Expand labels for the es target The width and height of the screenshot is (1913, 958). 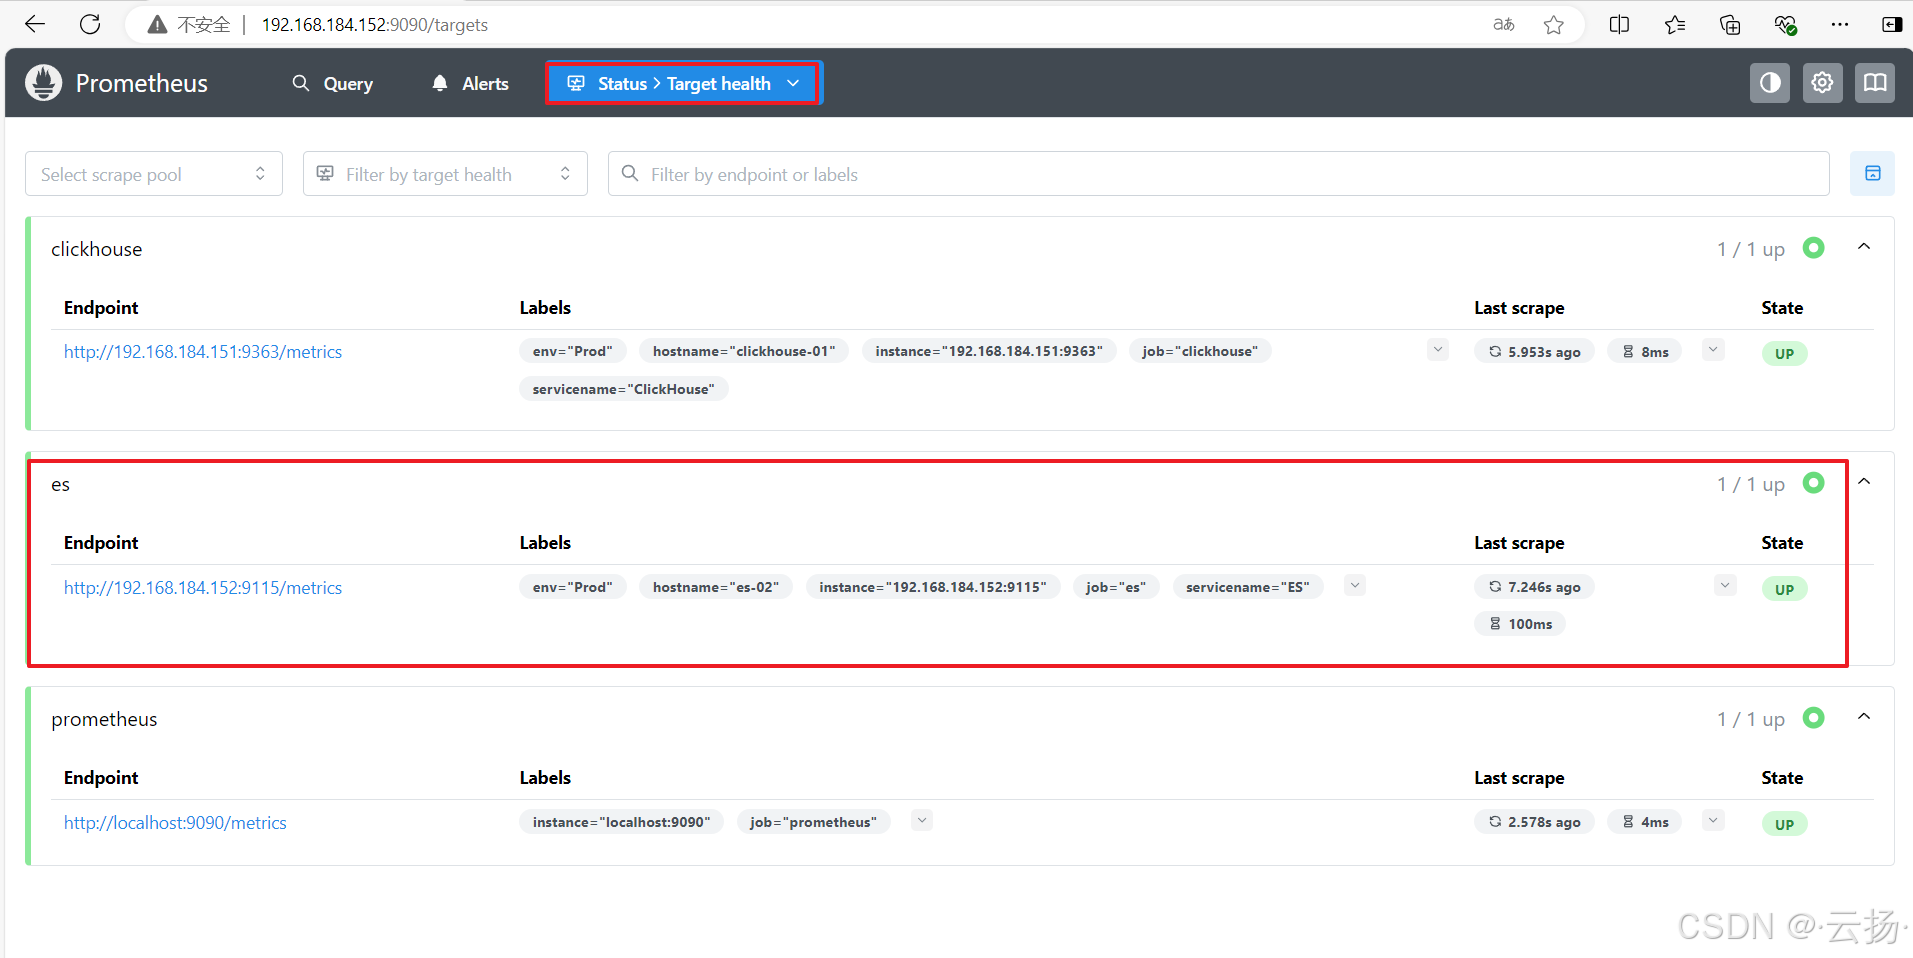coord(1355,586)
